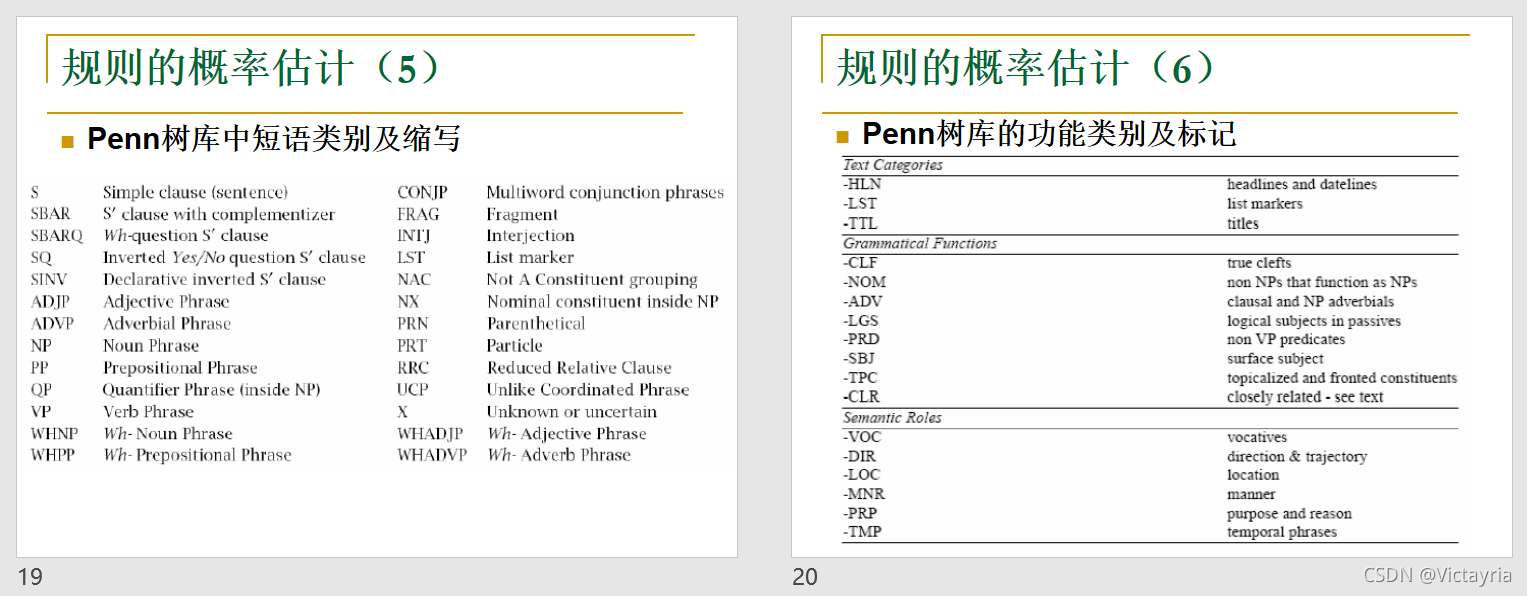
Task: Click 'manner' next to -MNR
Action: 1251,494
